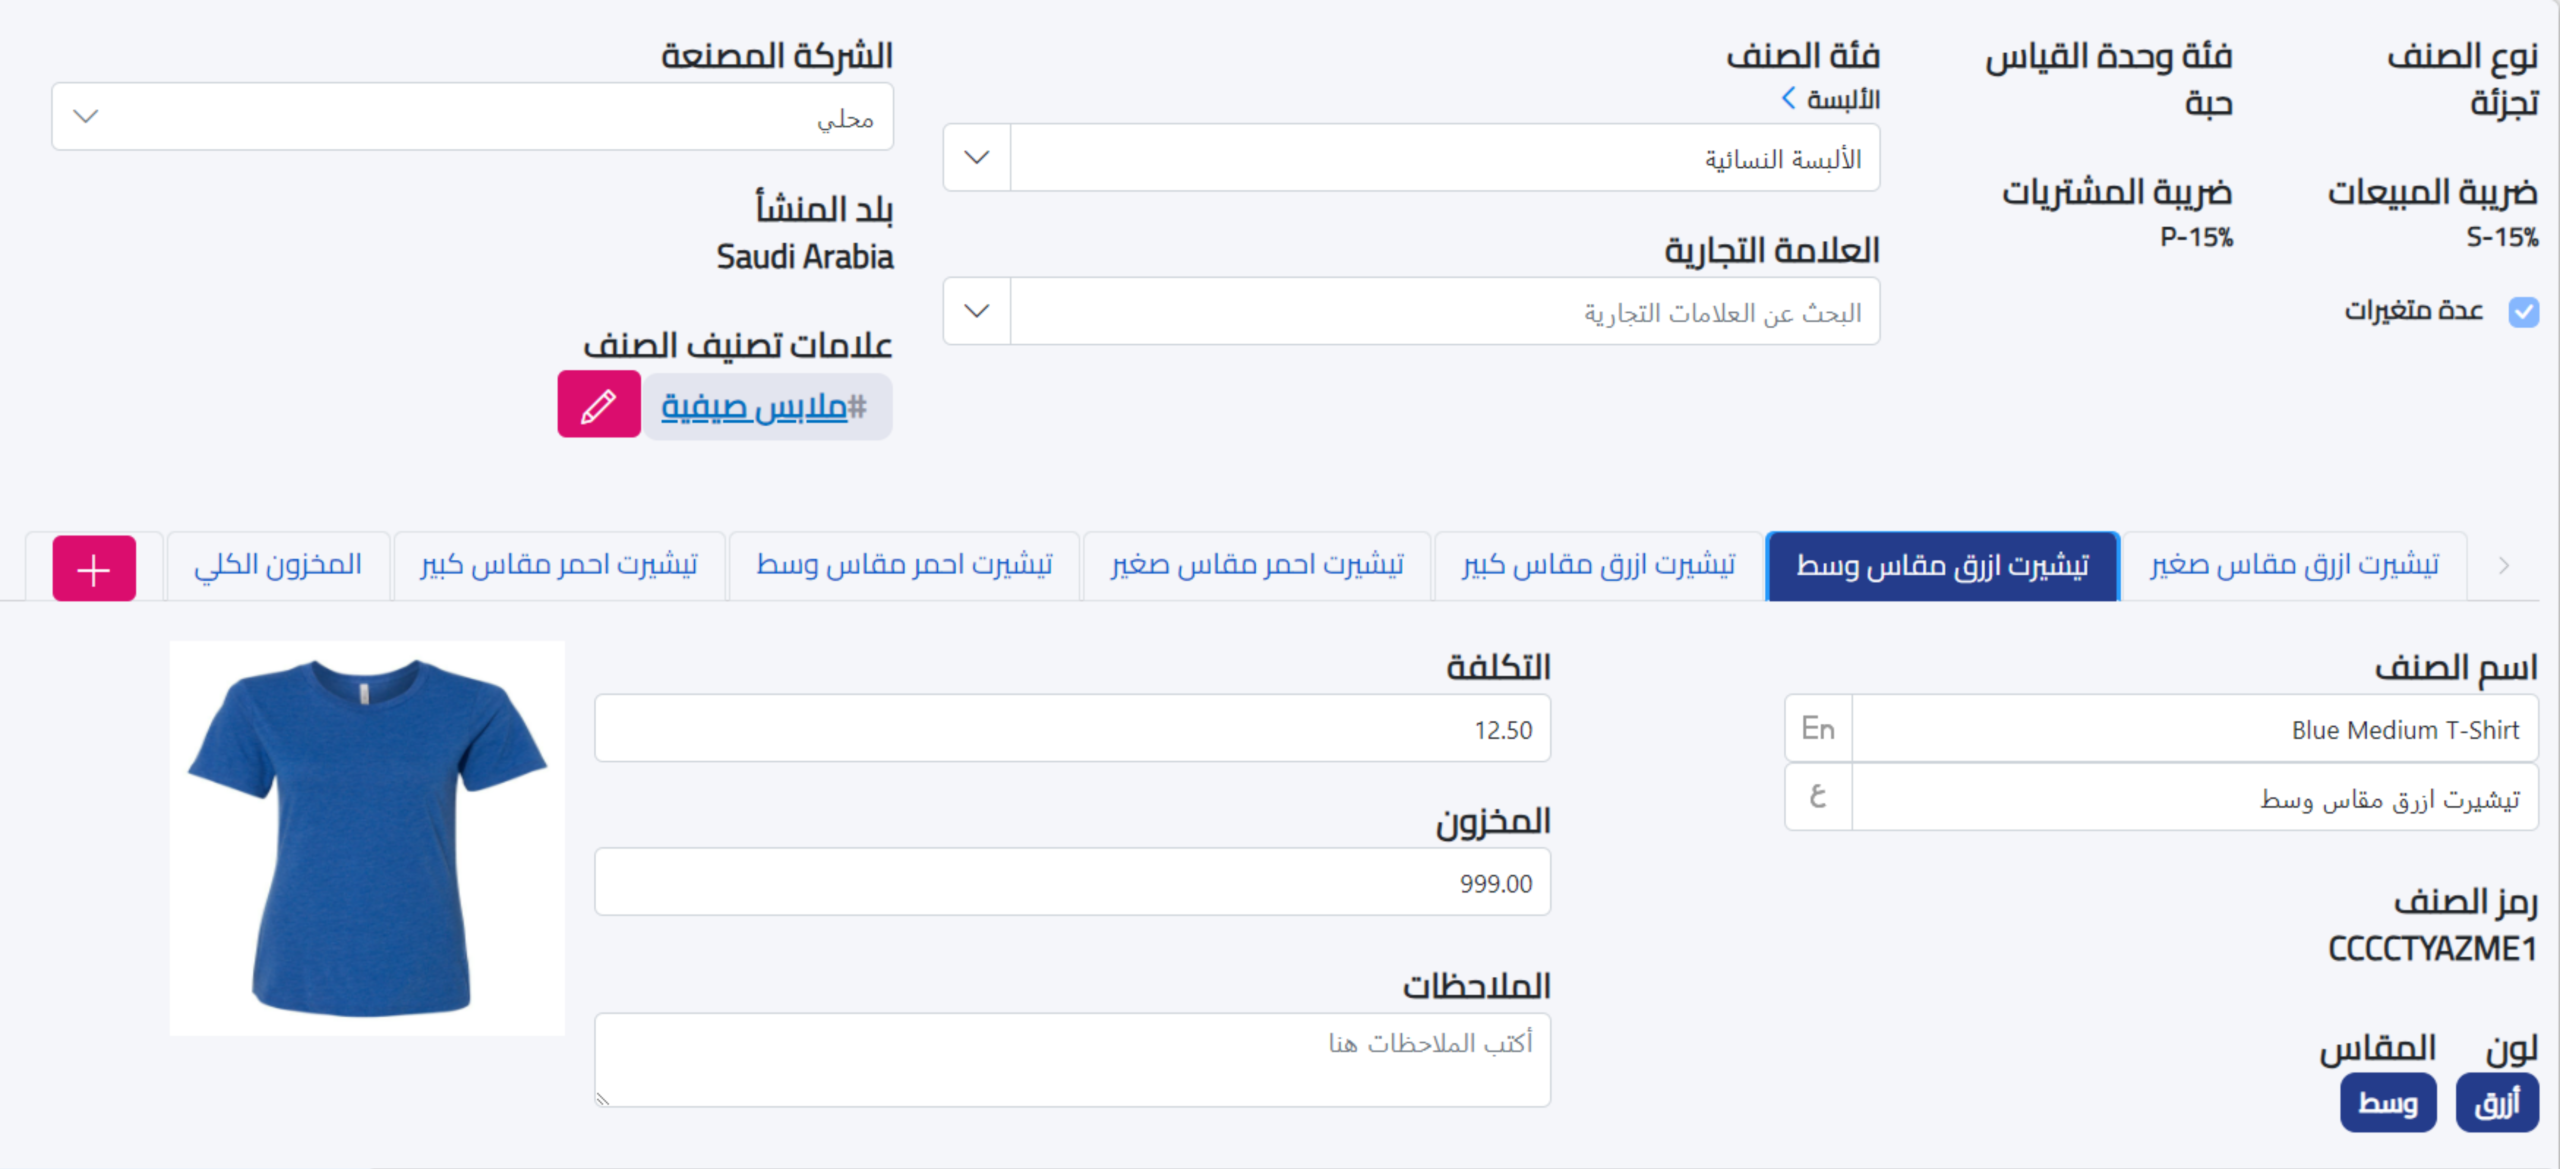
Task: Click the المخزون stock quantity field
Action: [1072, 883]
